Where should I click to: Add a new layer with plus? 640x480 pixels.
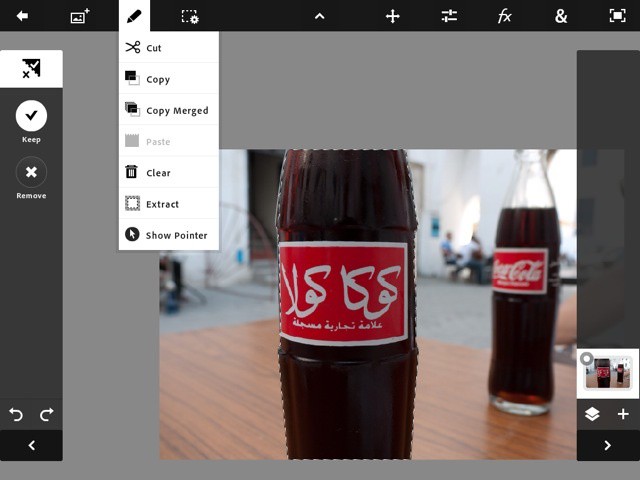coord(623,414)
